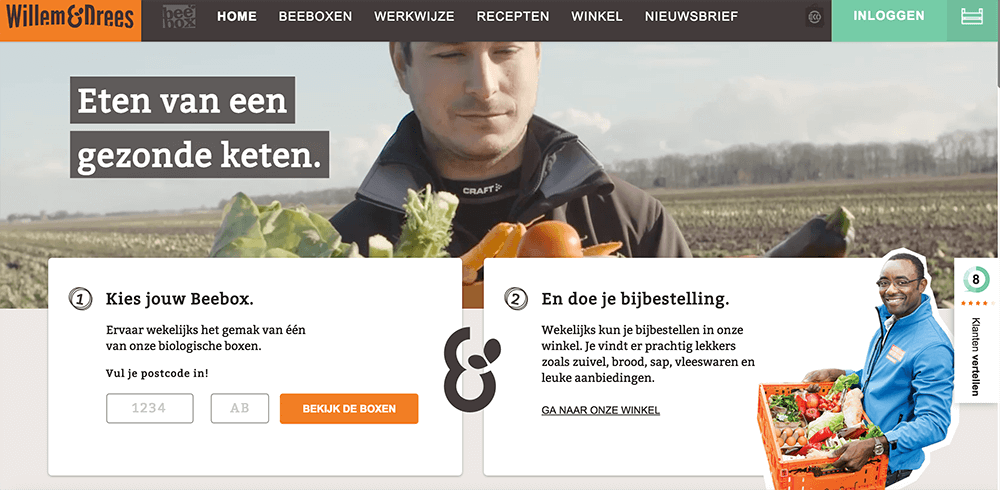
Task: Open the crate shopping basket icon
Action: click(973, 17)
